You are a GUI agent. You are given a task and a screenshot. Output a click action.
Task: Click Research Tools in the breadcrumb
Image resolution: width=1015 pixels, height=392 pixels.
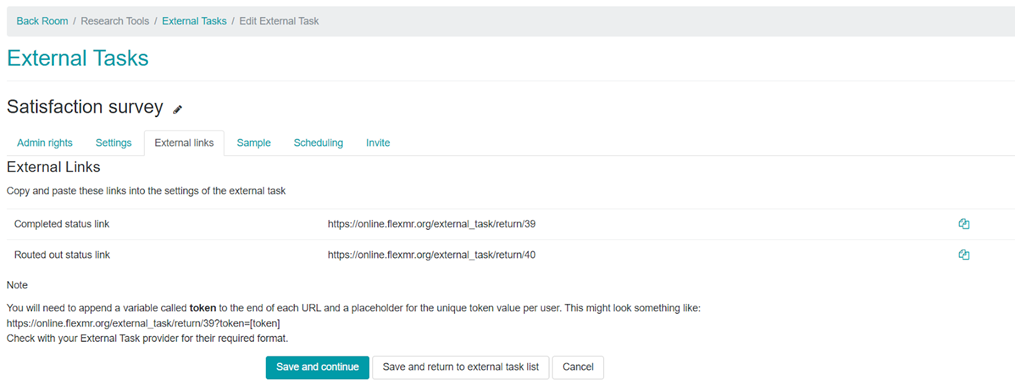115,21
